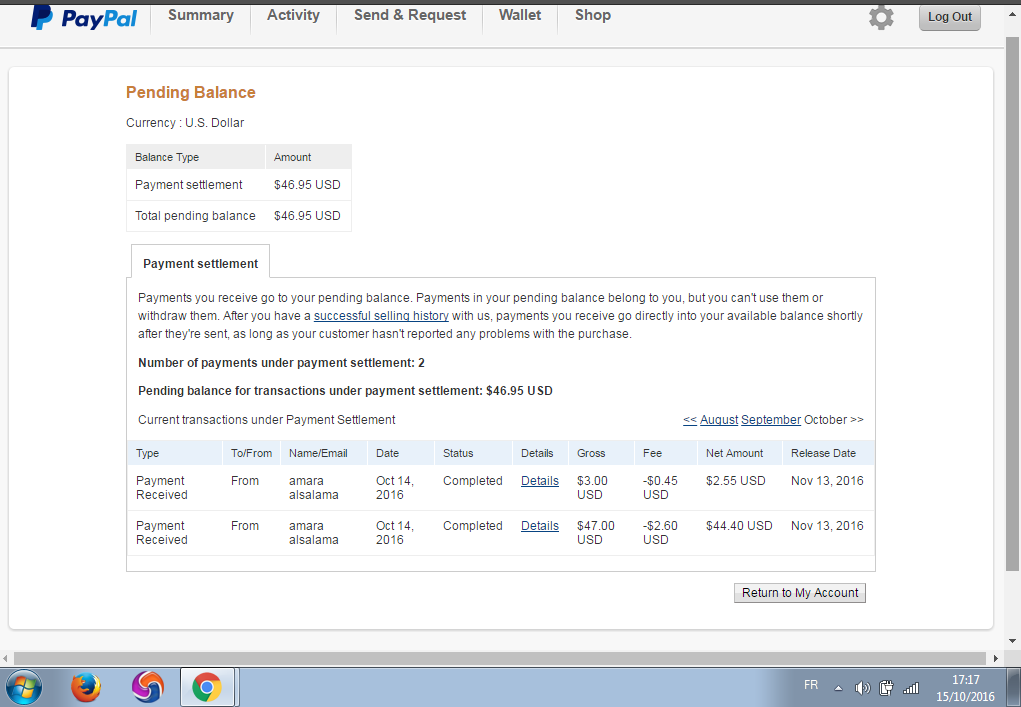1021x707 pixels.
Task: Click the horizontal scrollbar track
Action: [499, 658]
